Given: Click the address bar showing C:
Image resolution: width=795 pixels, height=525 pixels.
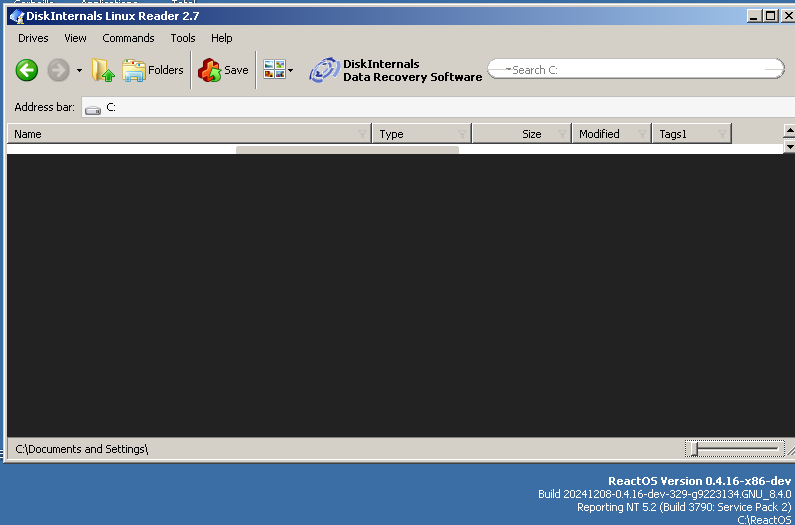Looking at the screenshot, I should pyautogui.click(x=438, y=108).
